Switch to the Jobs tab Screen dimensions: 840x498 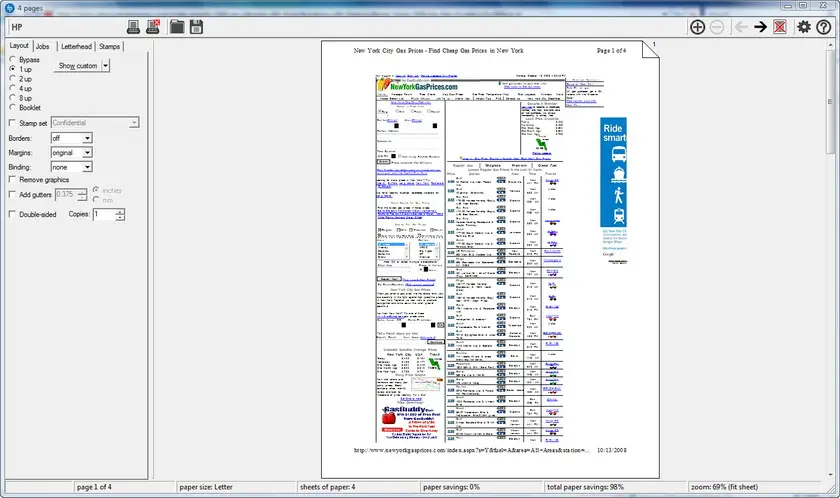point(43,47)
